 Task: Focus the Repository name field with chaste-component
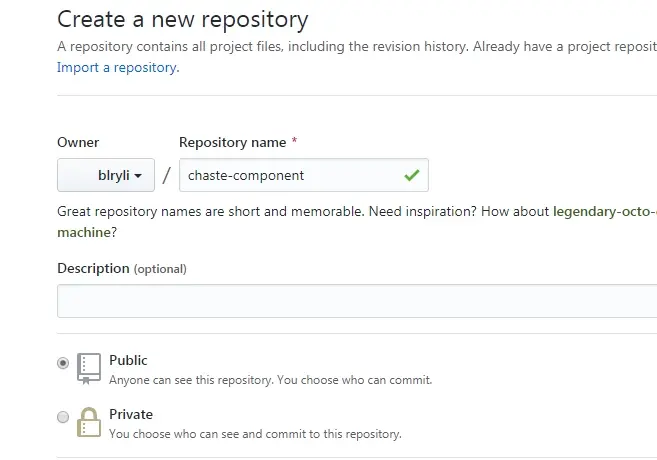point(290,175)
